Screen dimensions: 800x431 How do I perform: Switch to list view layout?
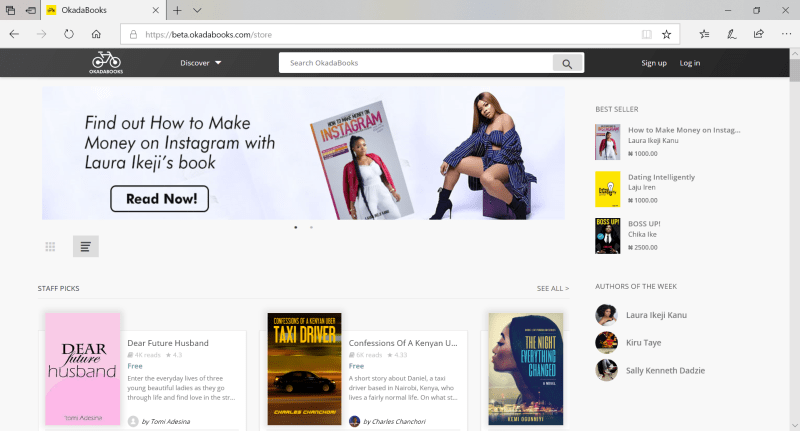pyautogui.click(x=85, y=246)
